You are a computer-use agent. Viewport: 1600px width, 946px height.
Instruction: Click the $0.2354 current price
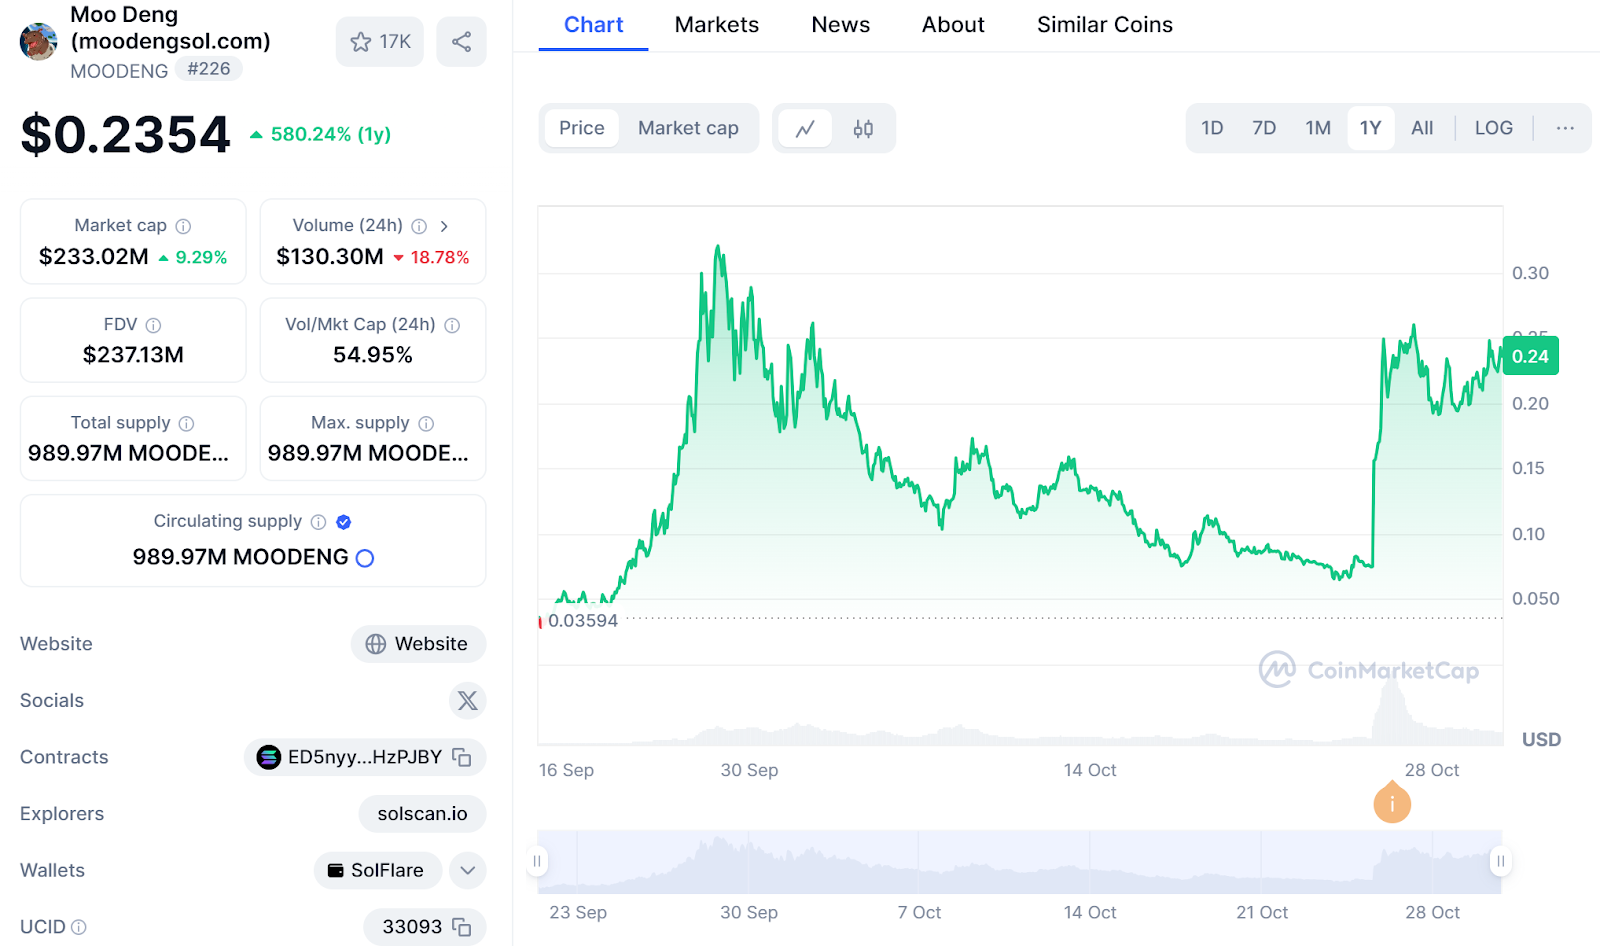coord(126,135)
